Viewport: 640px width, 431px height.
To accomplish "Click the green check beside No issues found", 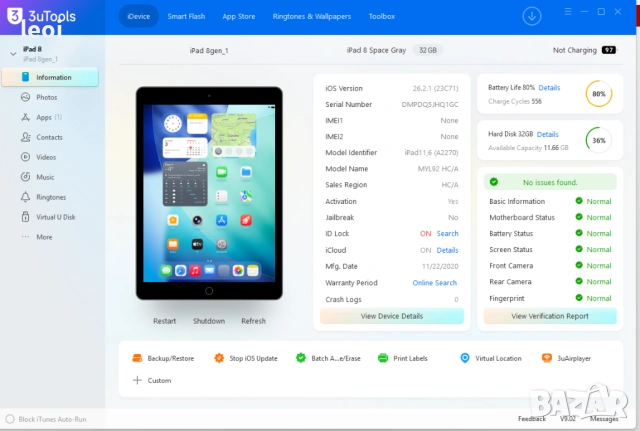I will pyautogui.click(x=493, y=182).
